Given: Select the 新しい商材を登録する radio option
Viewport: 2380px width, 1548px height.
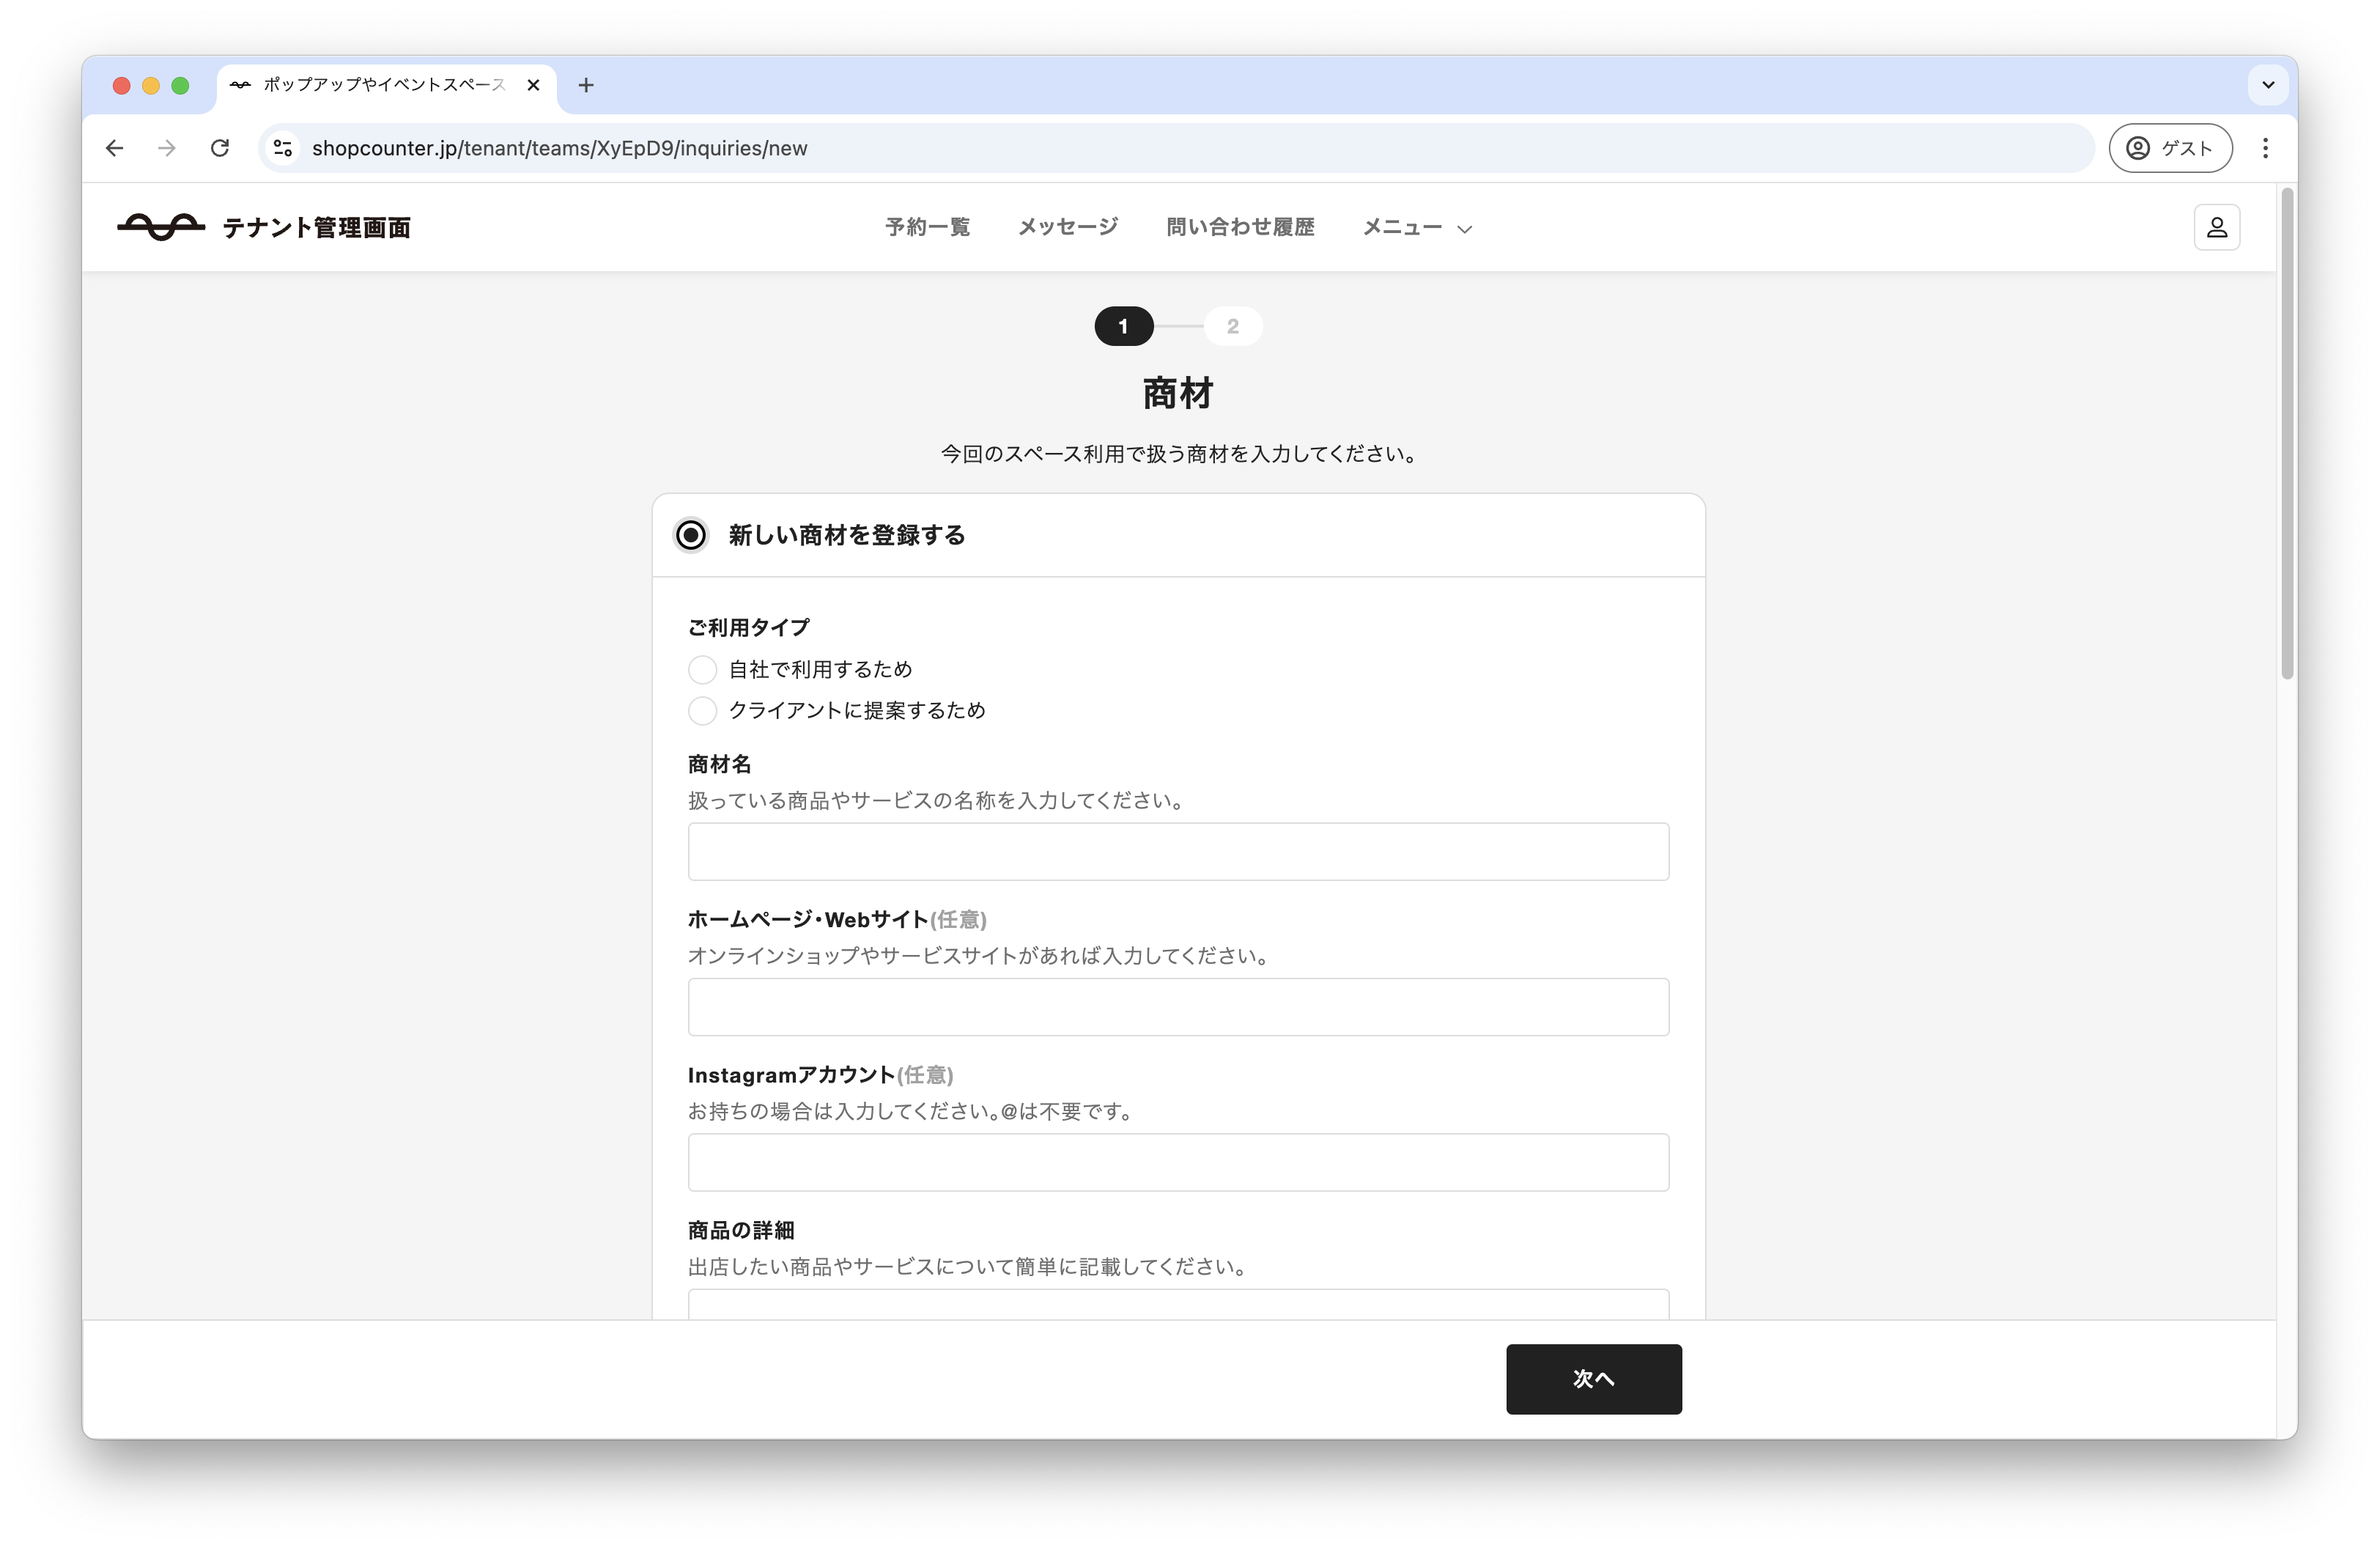Looking at the screenshot, I should [x=691, y=535].
